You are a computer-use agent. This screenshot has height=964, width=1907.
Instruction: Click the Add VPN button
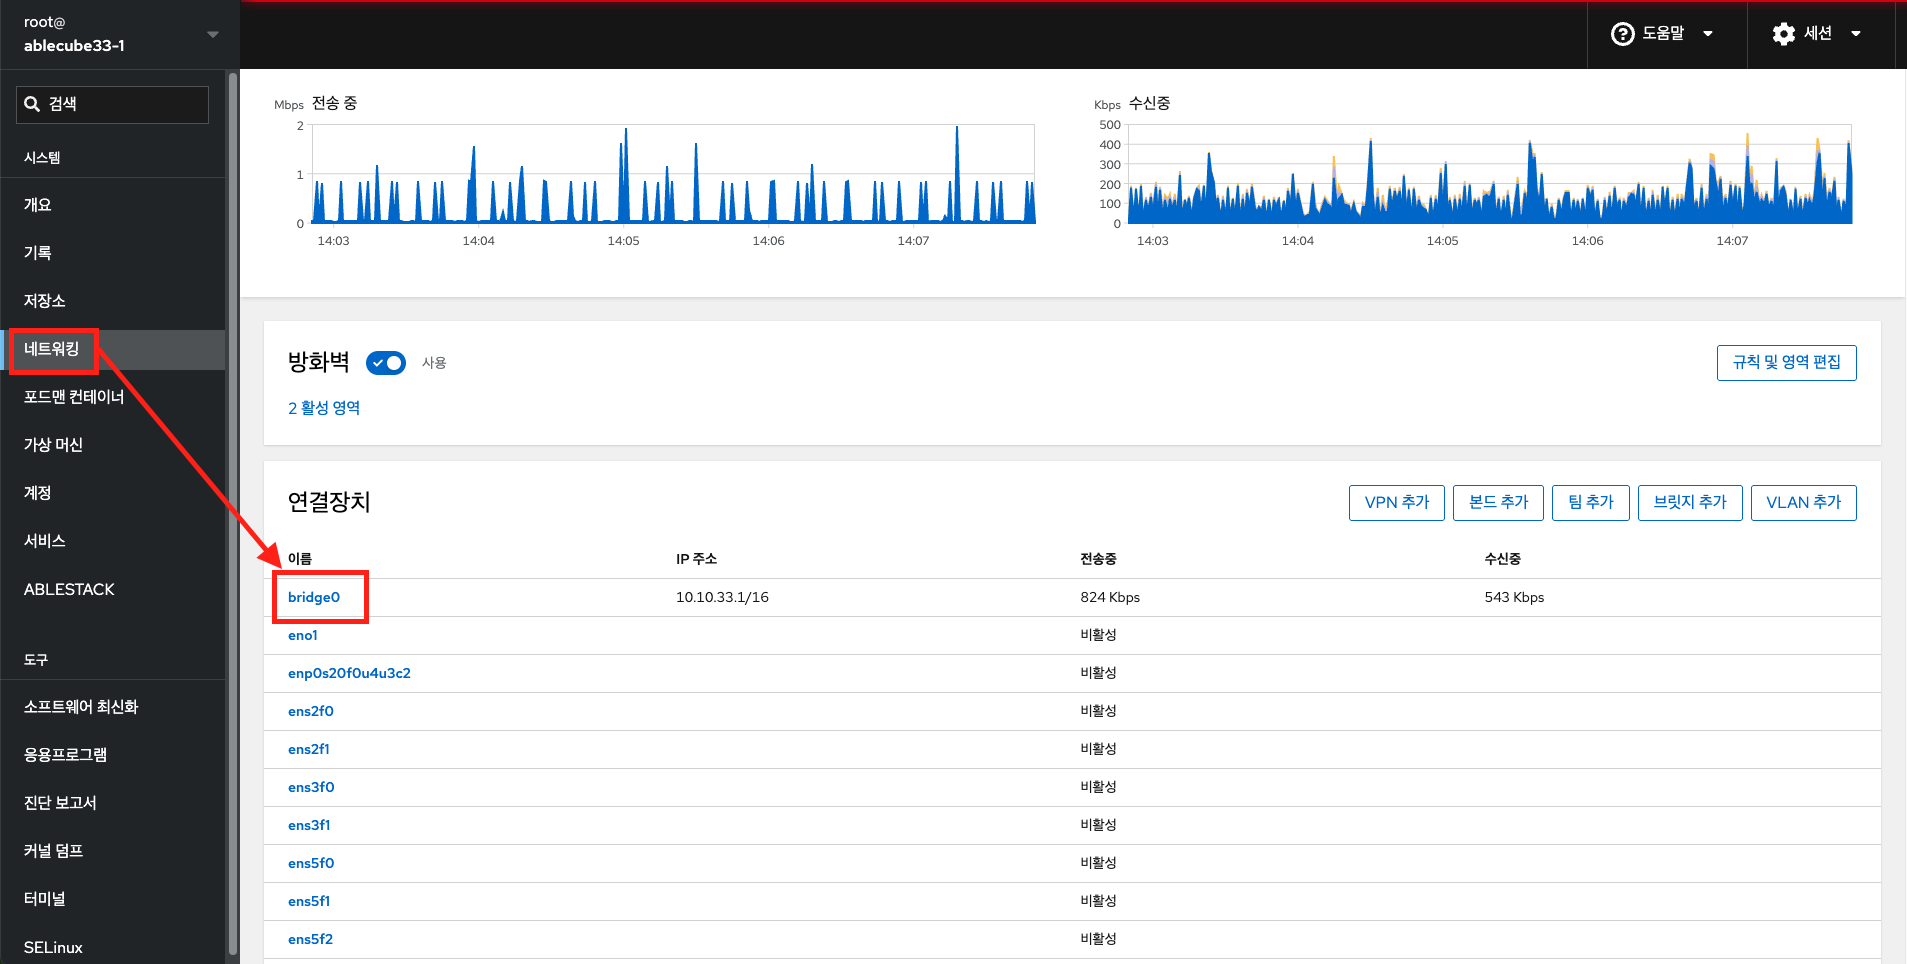[x=1396, y=503]
